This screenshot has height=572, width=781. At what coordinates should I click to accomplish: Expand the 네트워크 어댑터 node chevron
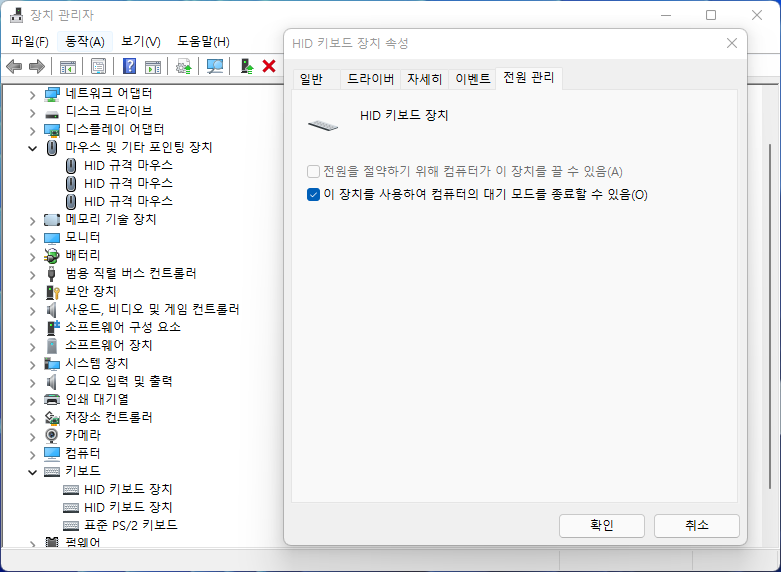(x=32, y=95)
